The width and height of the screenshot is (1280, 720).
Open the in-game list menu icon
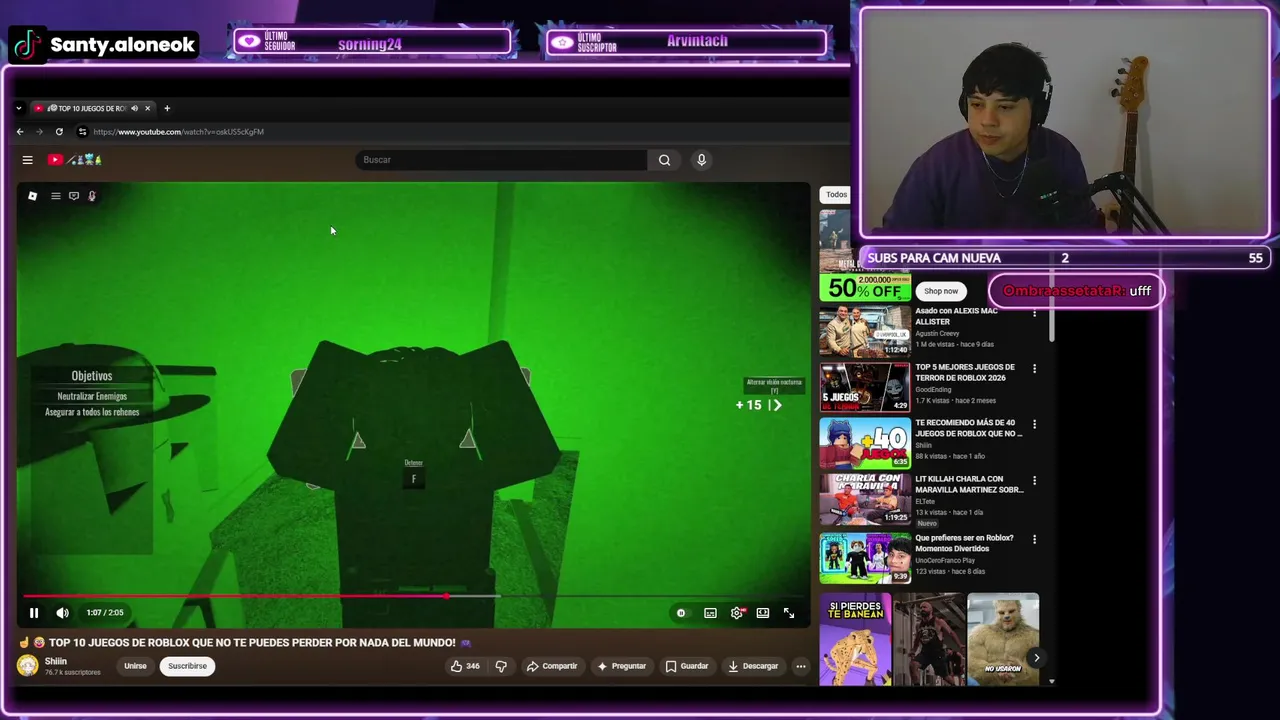pyautogui.click(x=56, y=196)
